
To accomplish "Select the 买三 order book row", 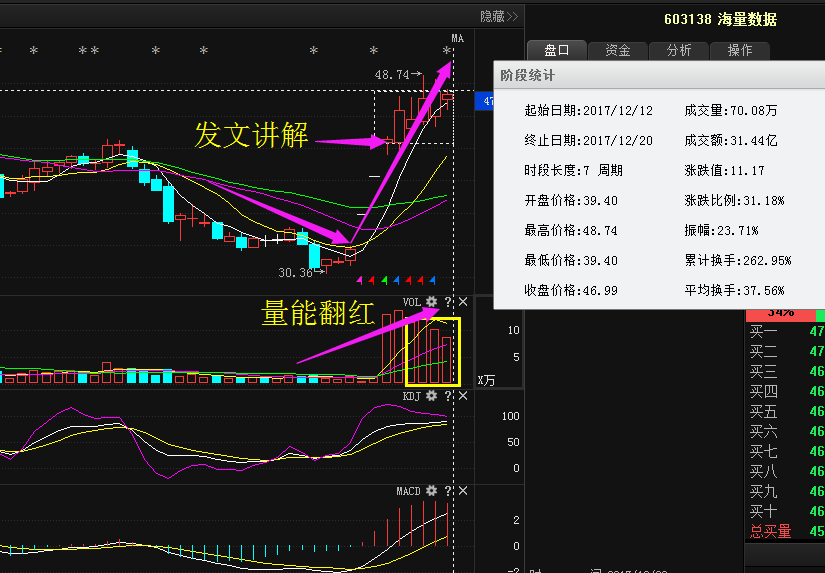I will (x=786, y=371).
